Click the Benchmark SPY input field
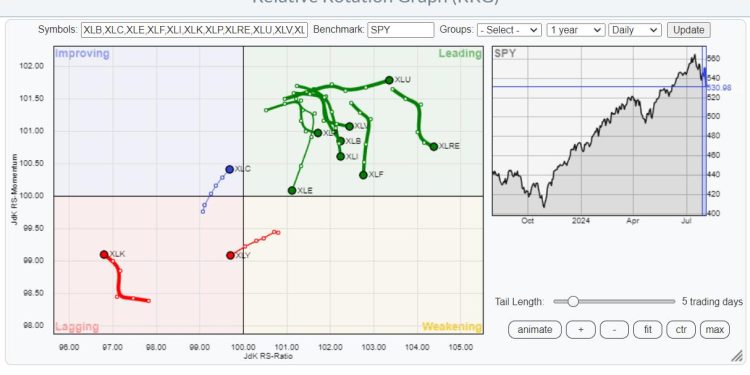Viewport: 750px width, 375px height. 400,30
